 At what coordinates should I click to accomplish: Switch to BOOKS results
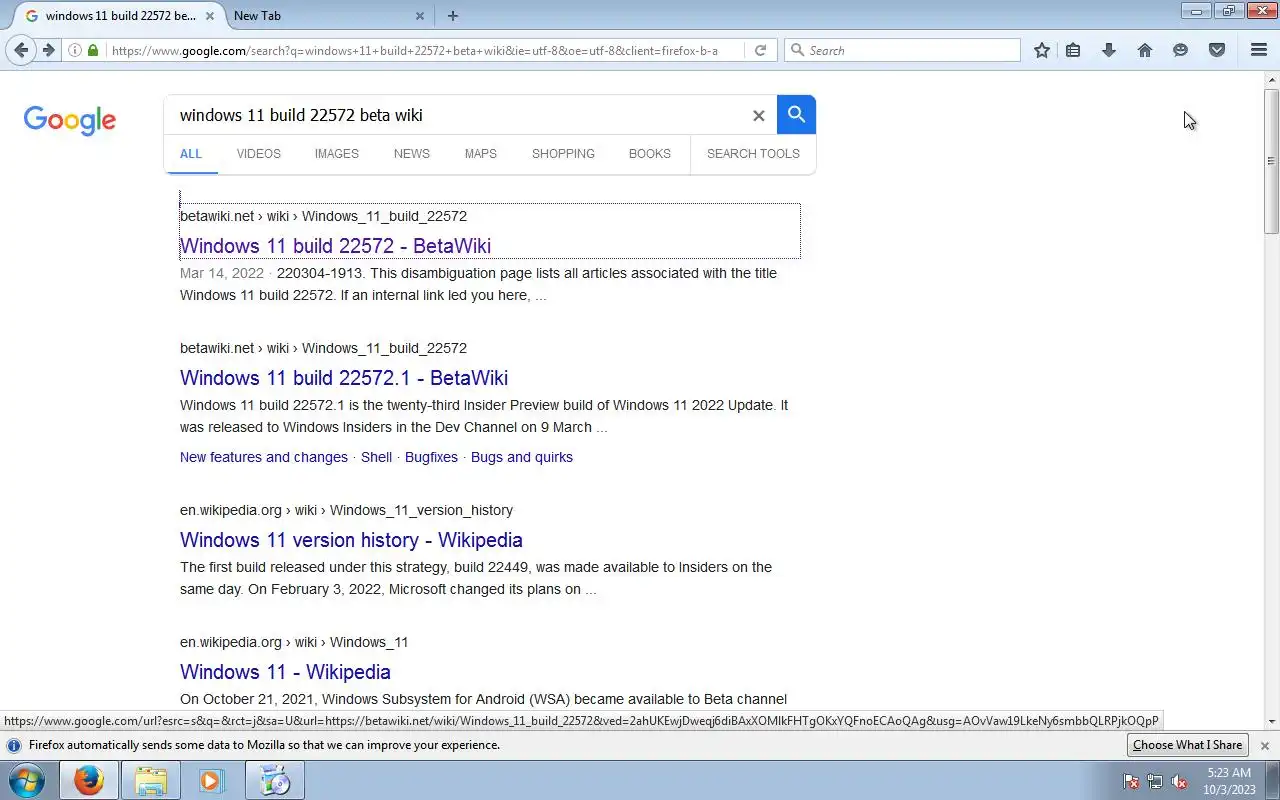(x=649, y=154)
